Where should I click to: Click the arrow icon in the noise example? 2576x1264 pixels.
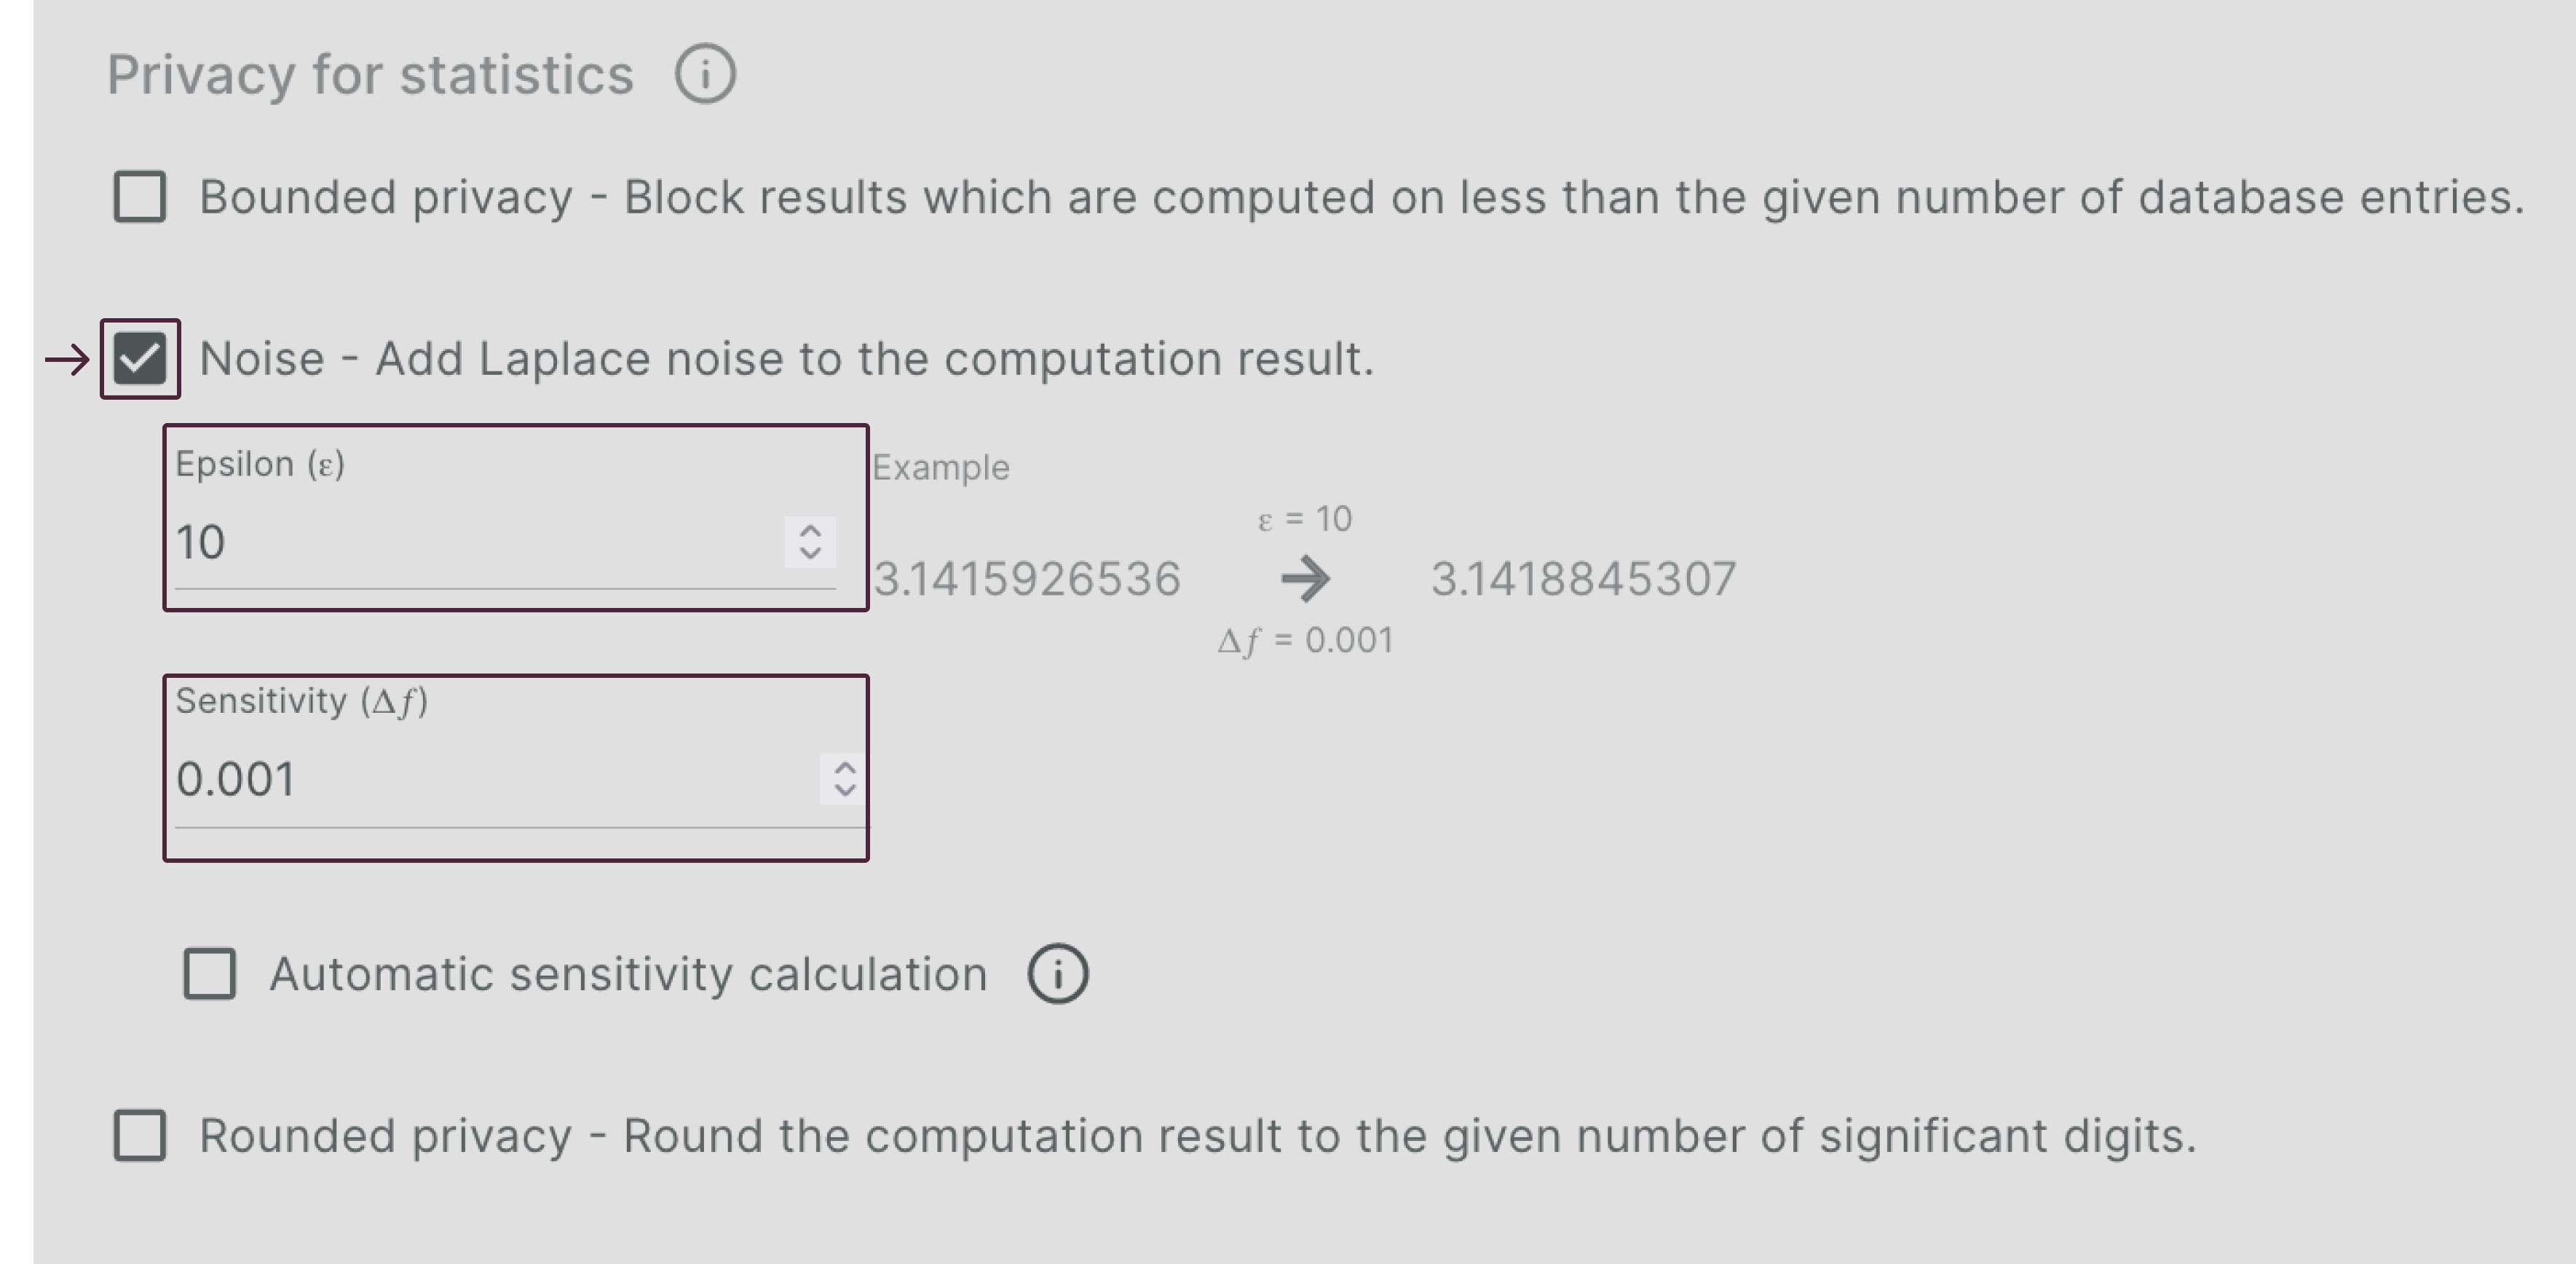click(1305, 579)
